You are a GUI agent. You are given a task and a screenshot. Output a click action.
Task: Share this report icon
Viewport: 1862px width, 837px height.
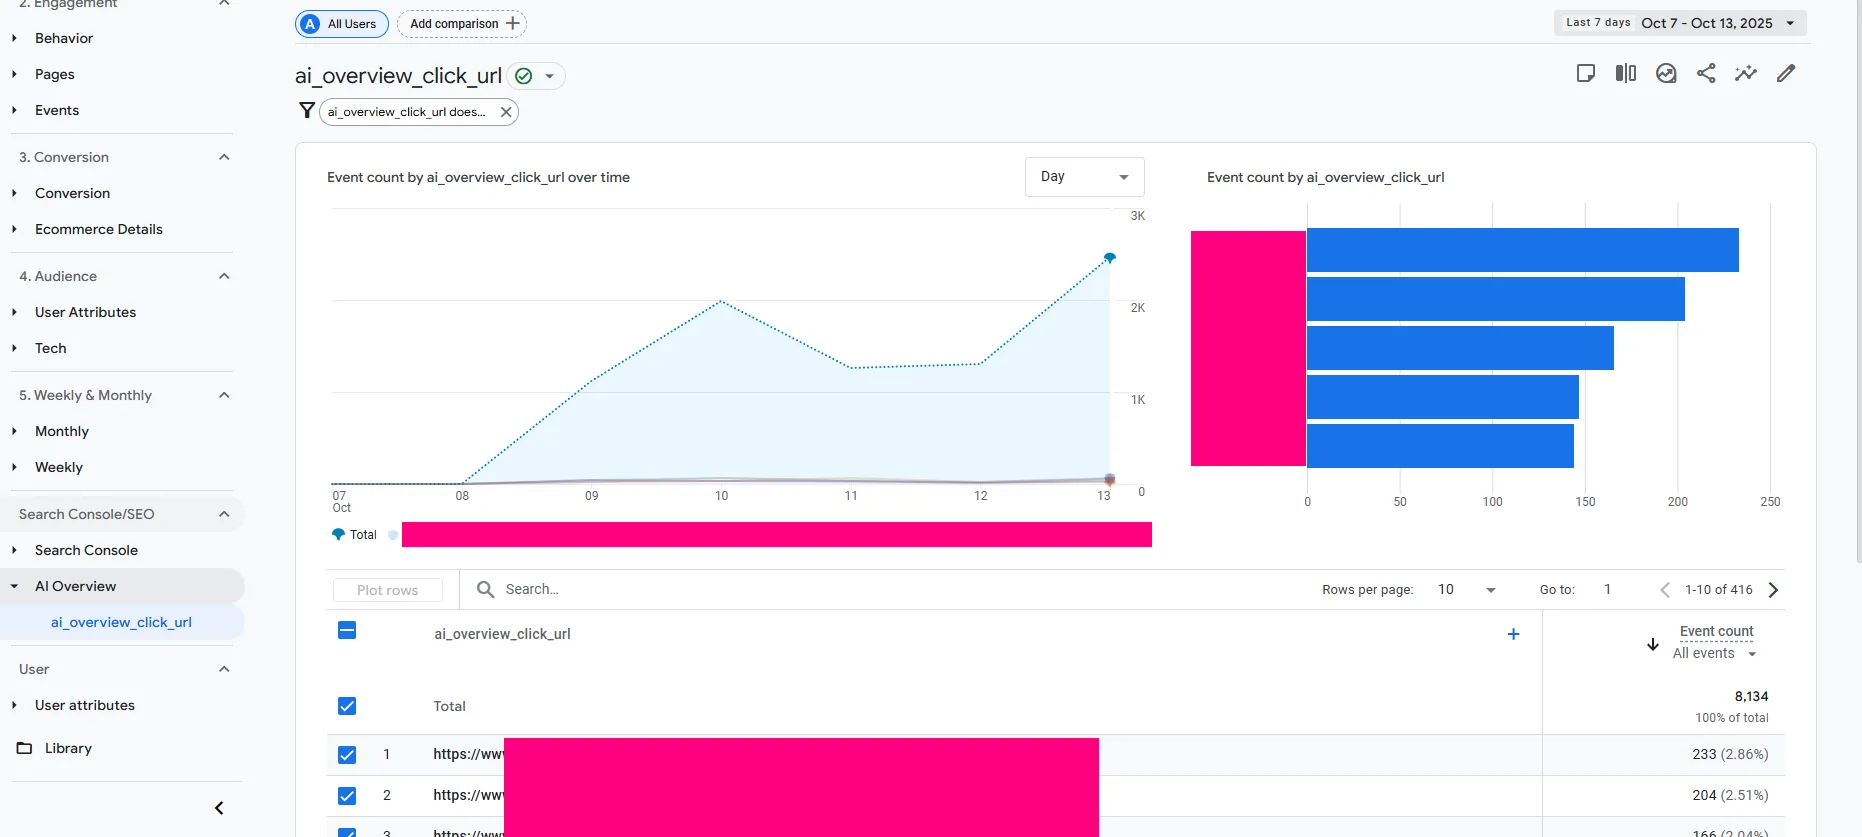[1706, 73]
